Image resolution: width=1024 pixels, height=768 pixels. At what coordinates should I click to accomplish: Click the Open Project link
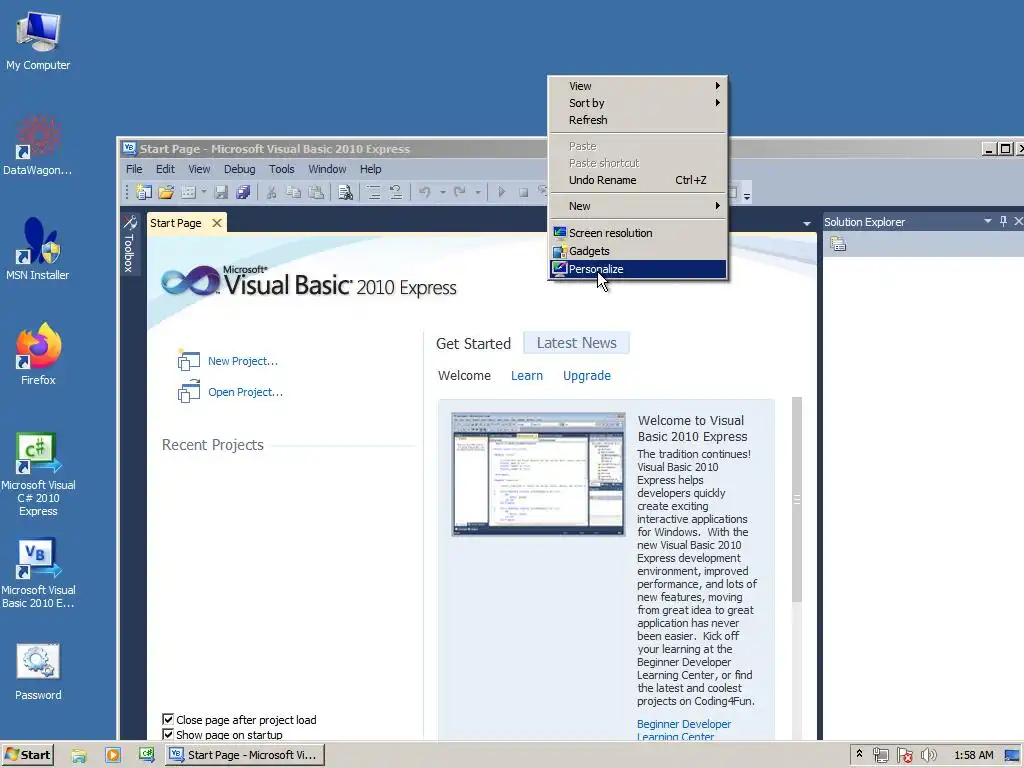[x=246, y=392]
